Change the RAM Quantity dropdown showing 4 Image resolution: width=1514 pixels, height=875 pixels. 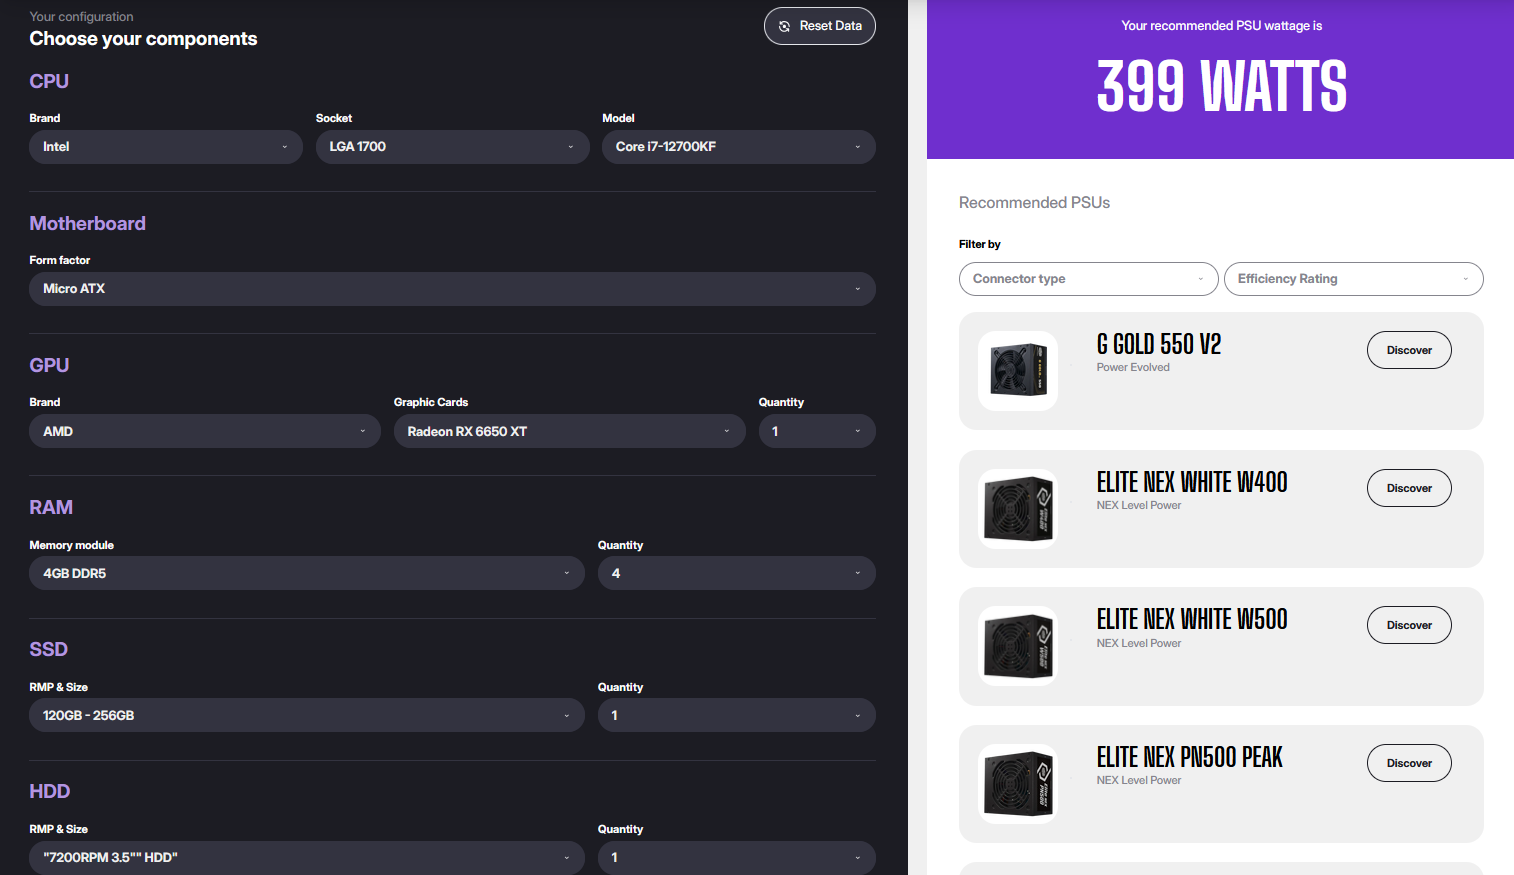pos(737,573)
